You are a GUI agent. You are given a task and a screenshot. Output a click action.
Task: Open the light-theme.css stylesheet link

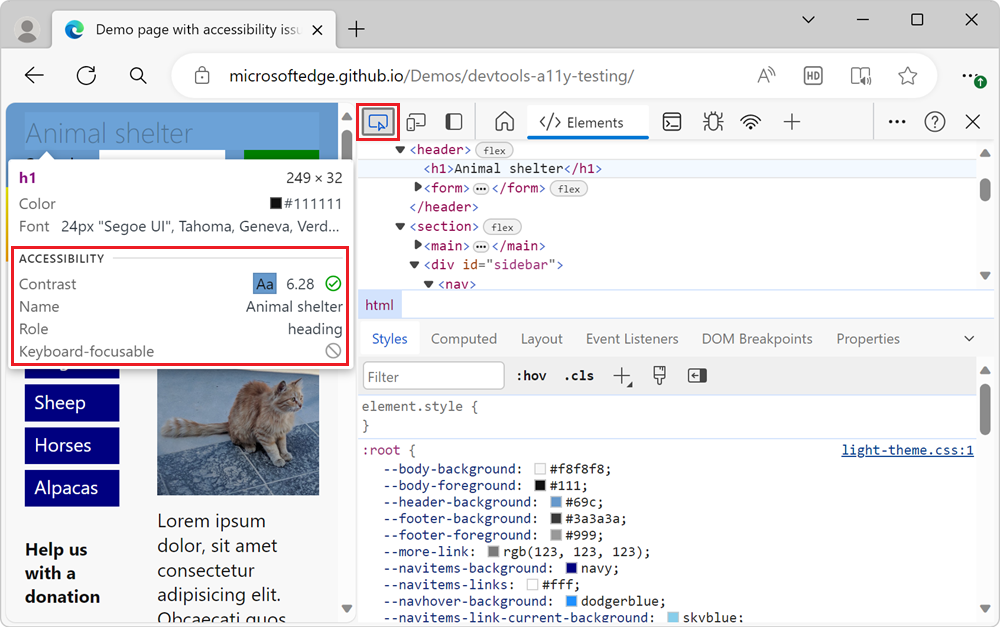[907, 450]
